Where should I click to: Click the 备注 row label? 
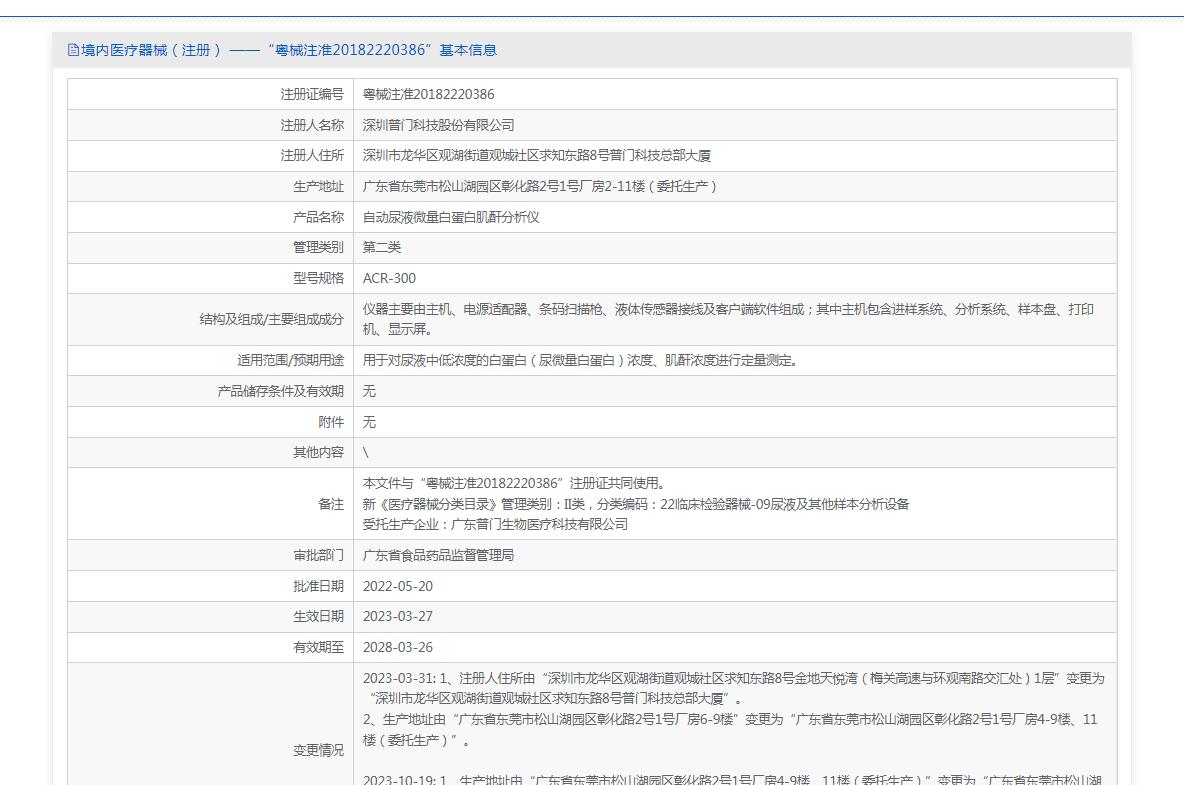click(330, 504)
